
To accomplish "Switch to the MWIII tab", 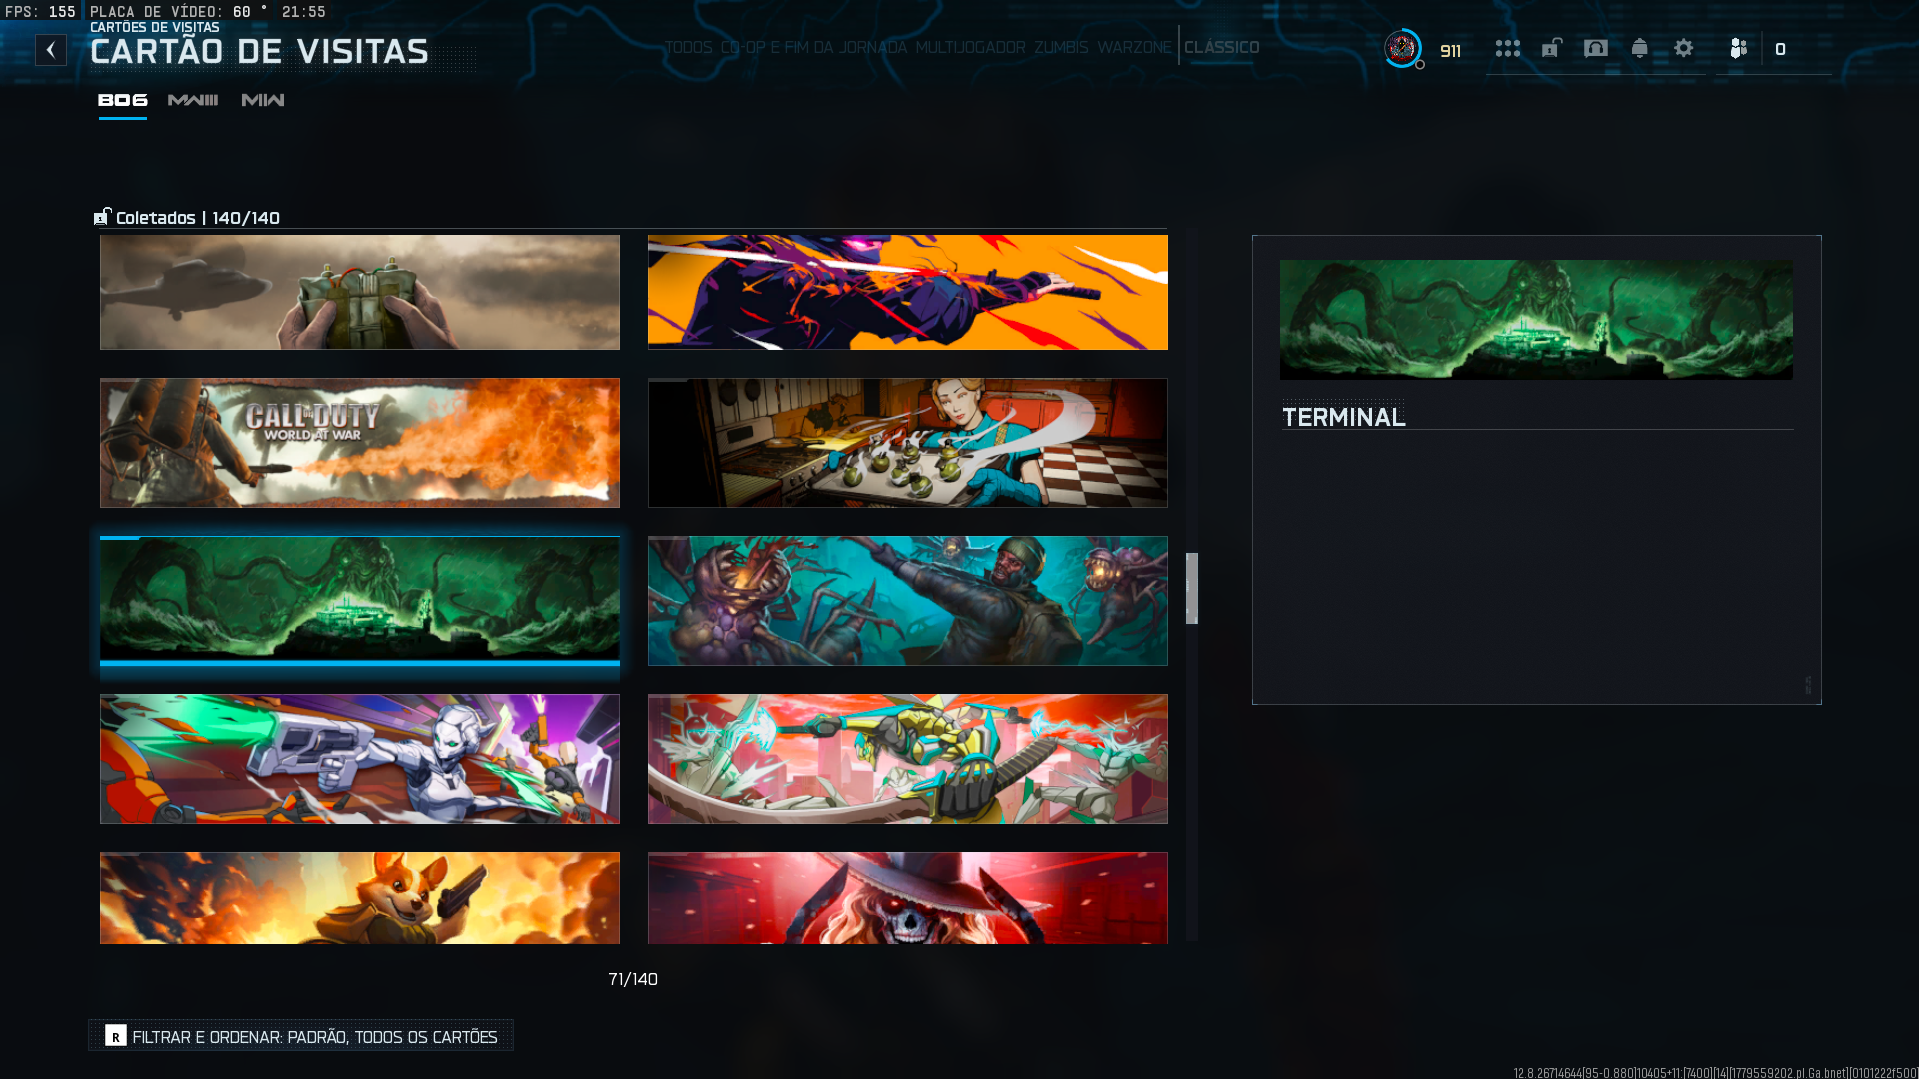I will click(193, 100).
